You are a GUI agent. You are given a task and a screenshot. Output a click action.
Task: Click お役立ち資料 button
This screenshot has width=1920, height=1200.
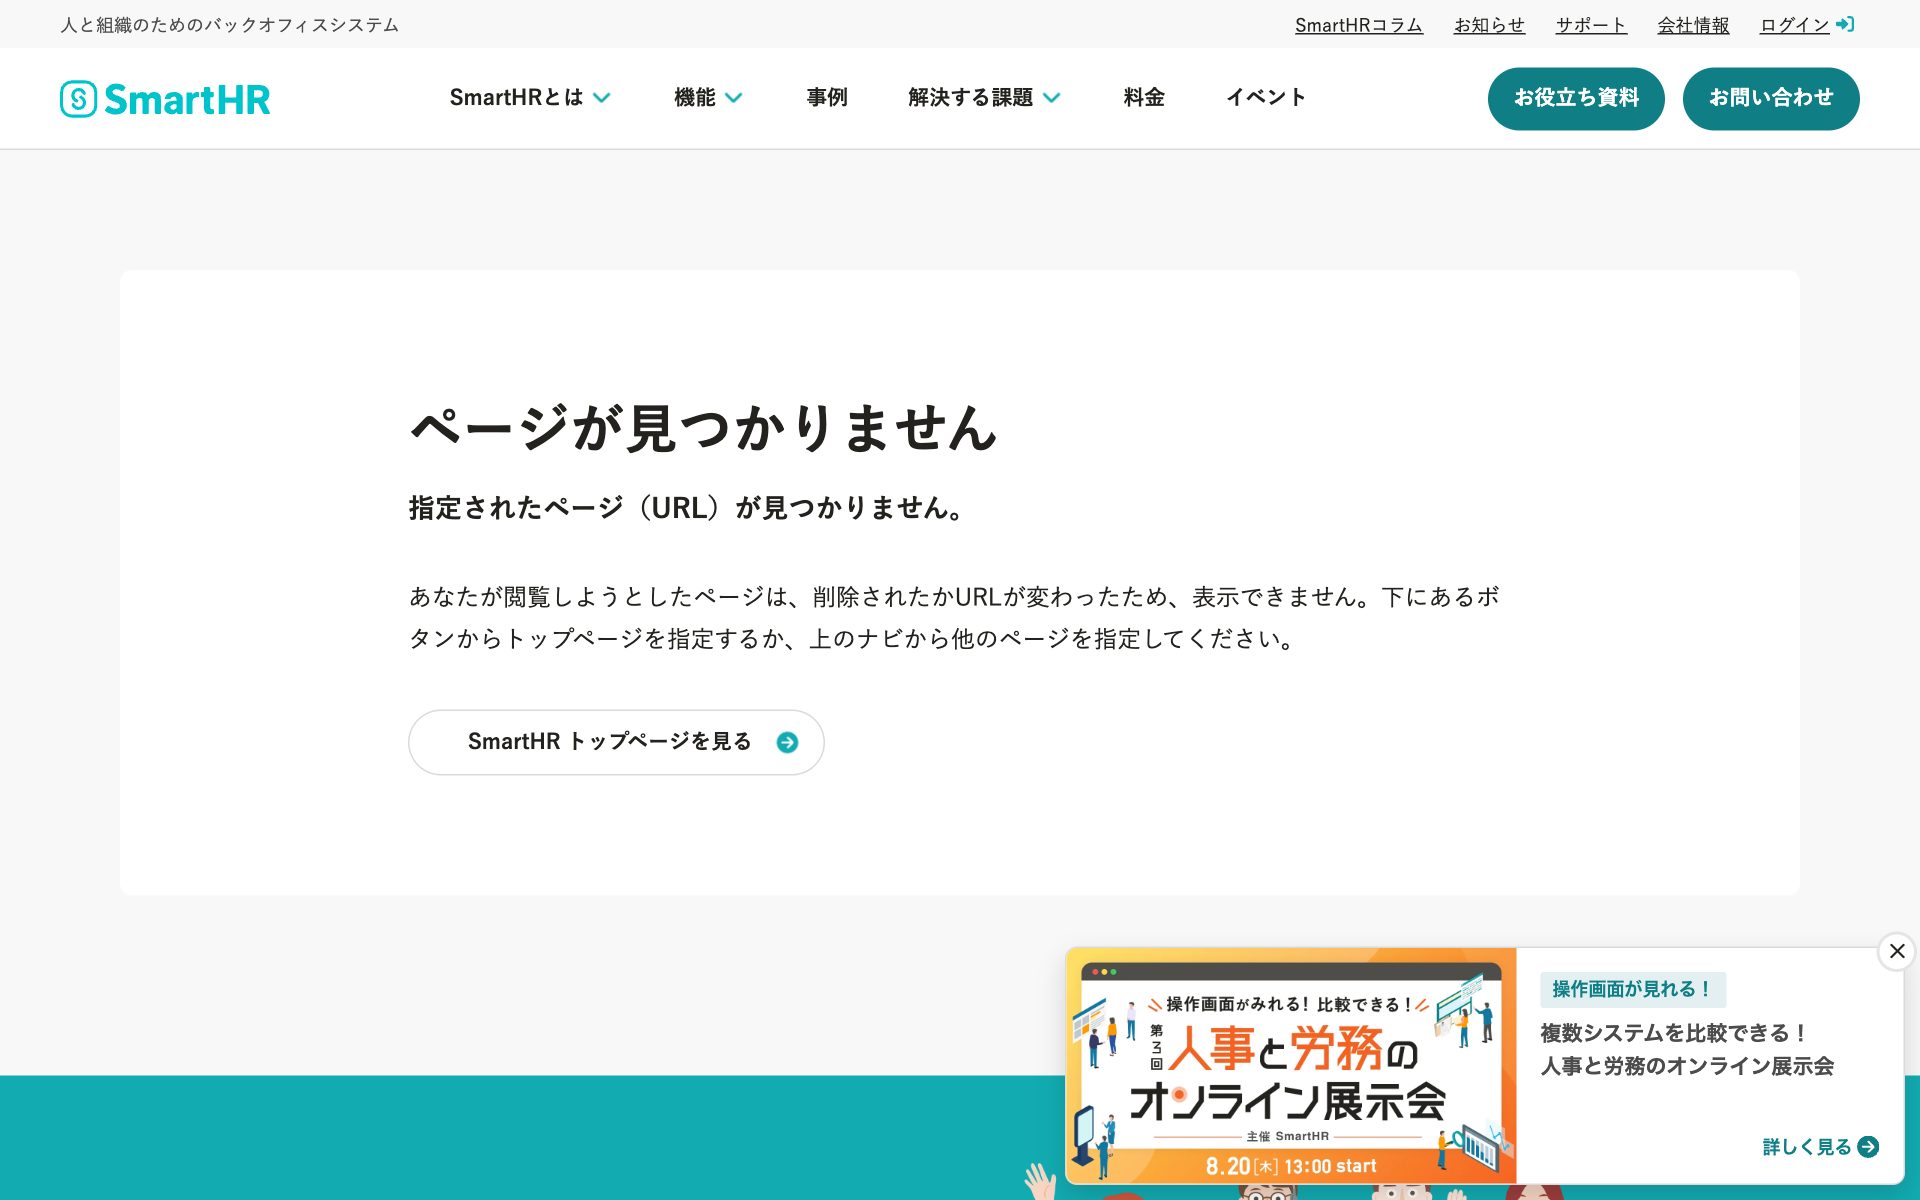coord(1576,99)
